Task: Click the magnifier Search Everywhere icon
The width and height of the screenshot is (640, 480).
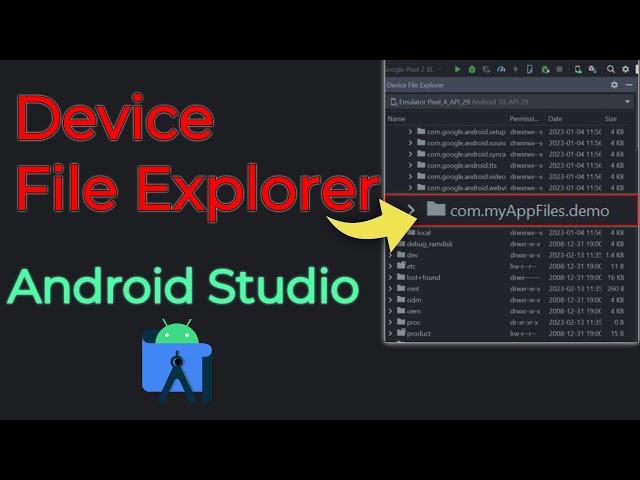Action: coord(611,69)
